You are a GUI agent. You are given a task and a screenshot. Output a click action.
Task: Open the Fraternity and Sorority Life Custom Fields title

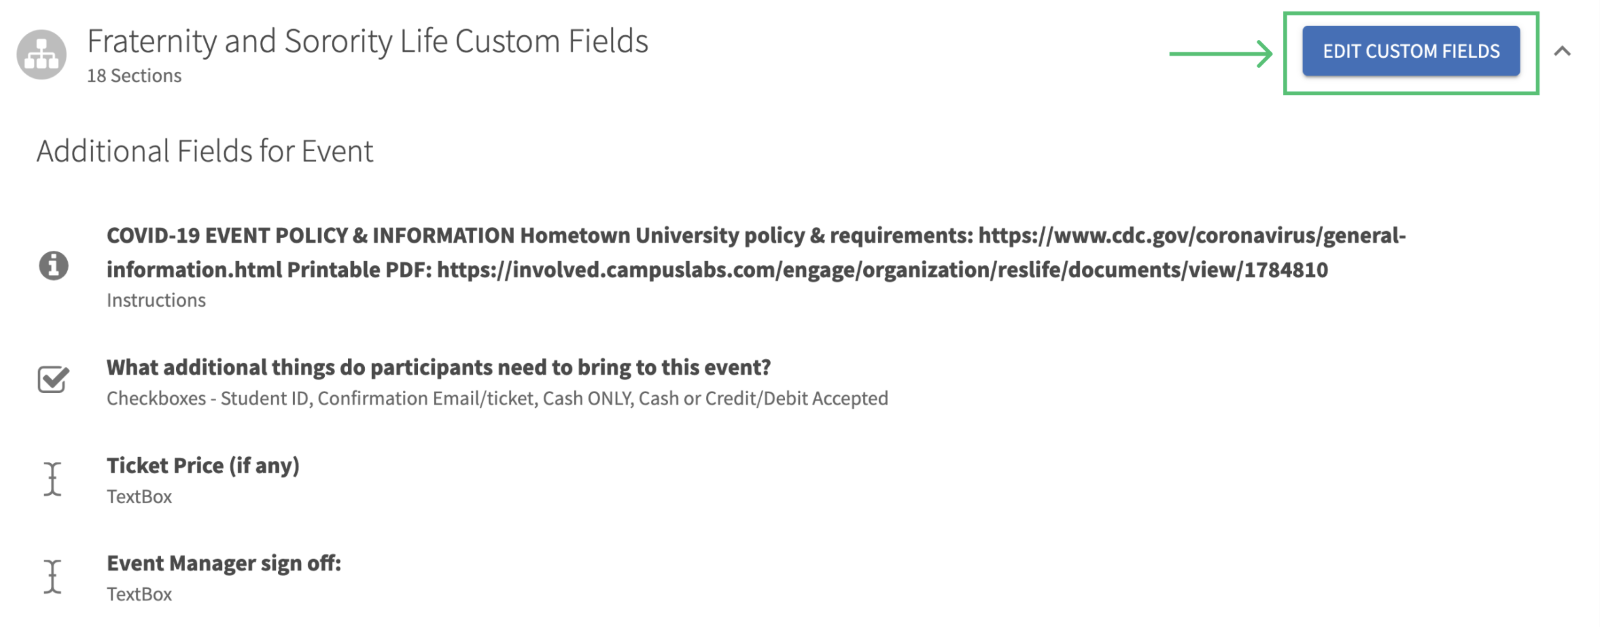pos(367,41)
